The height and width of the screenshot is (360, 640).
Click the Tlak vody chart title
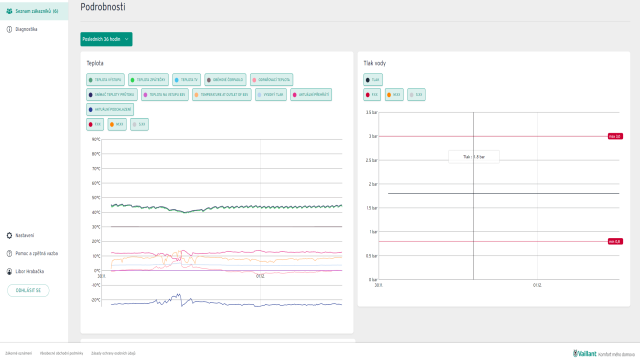pos(375,63)
